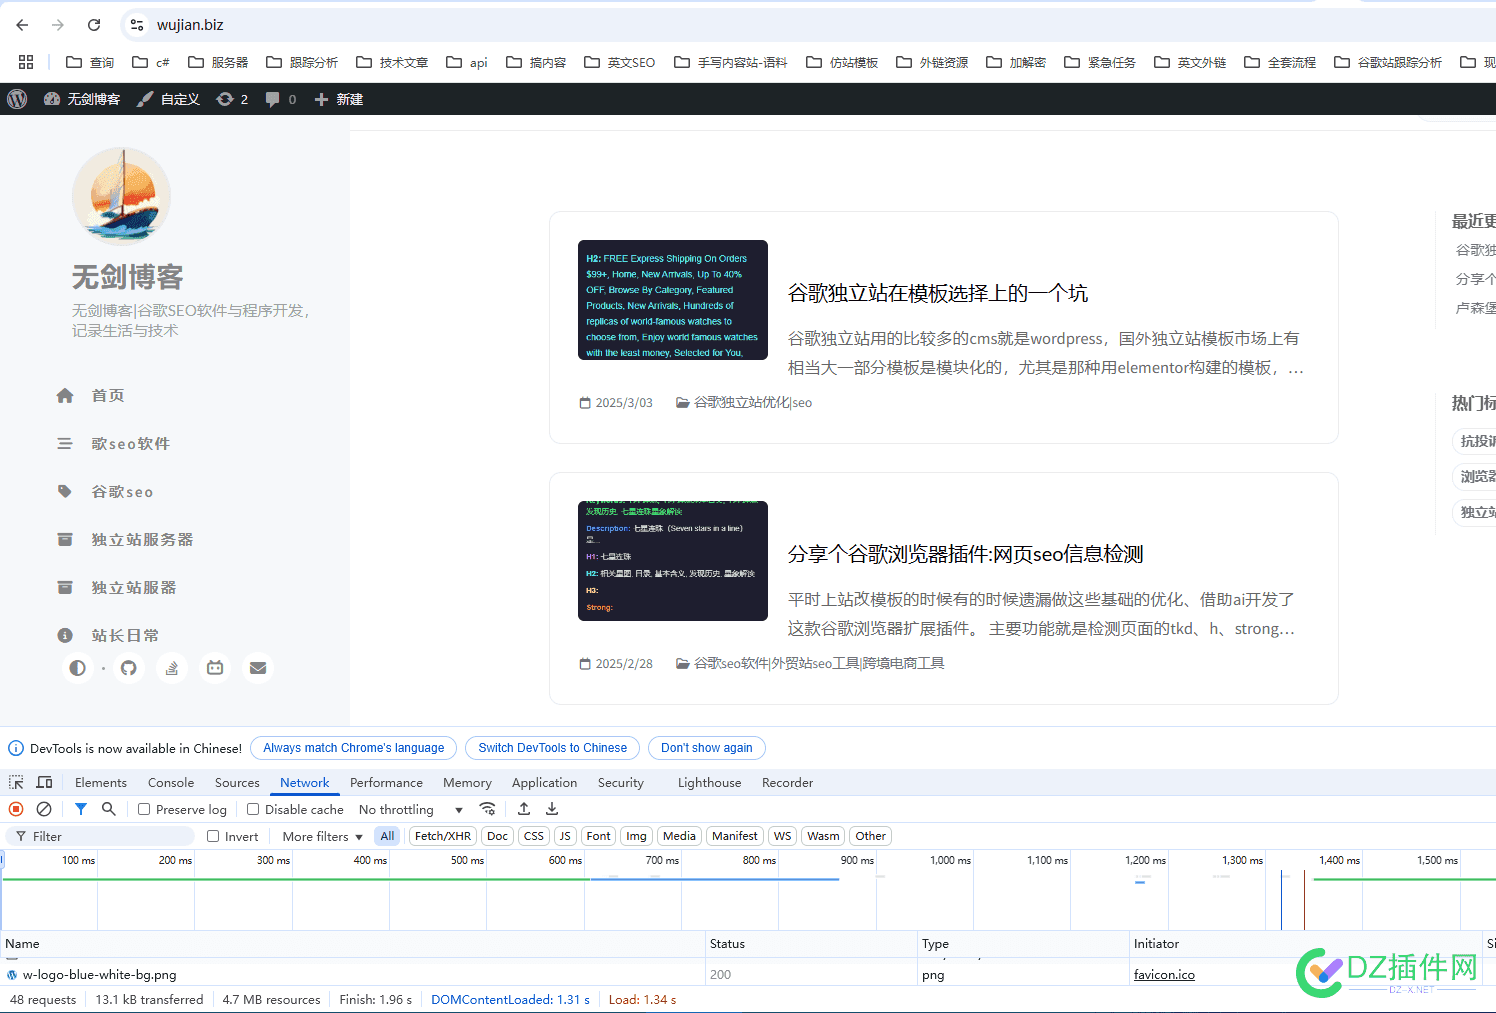This screenshot has width=1496, height=1013.
Task: Click Switch DevTools to Chinese button
Action: pos(553,748)
